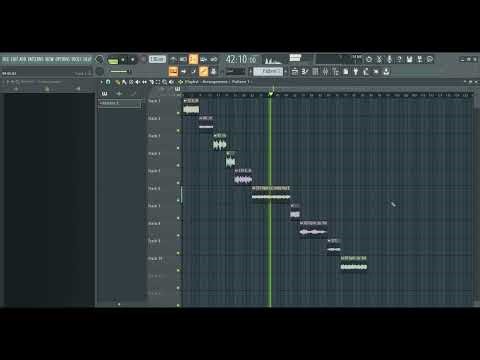Mute Track 10 using its green dot
480x360 pixels.
click(x=178, y=270)
